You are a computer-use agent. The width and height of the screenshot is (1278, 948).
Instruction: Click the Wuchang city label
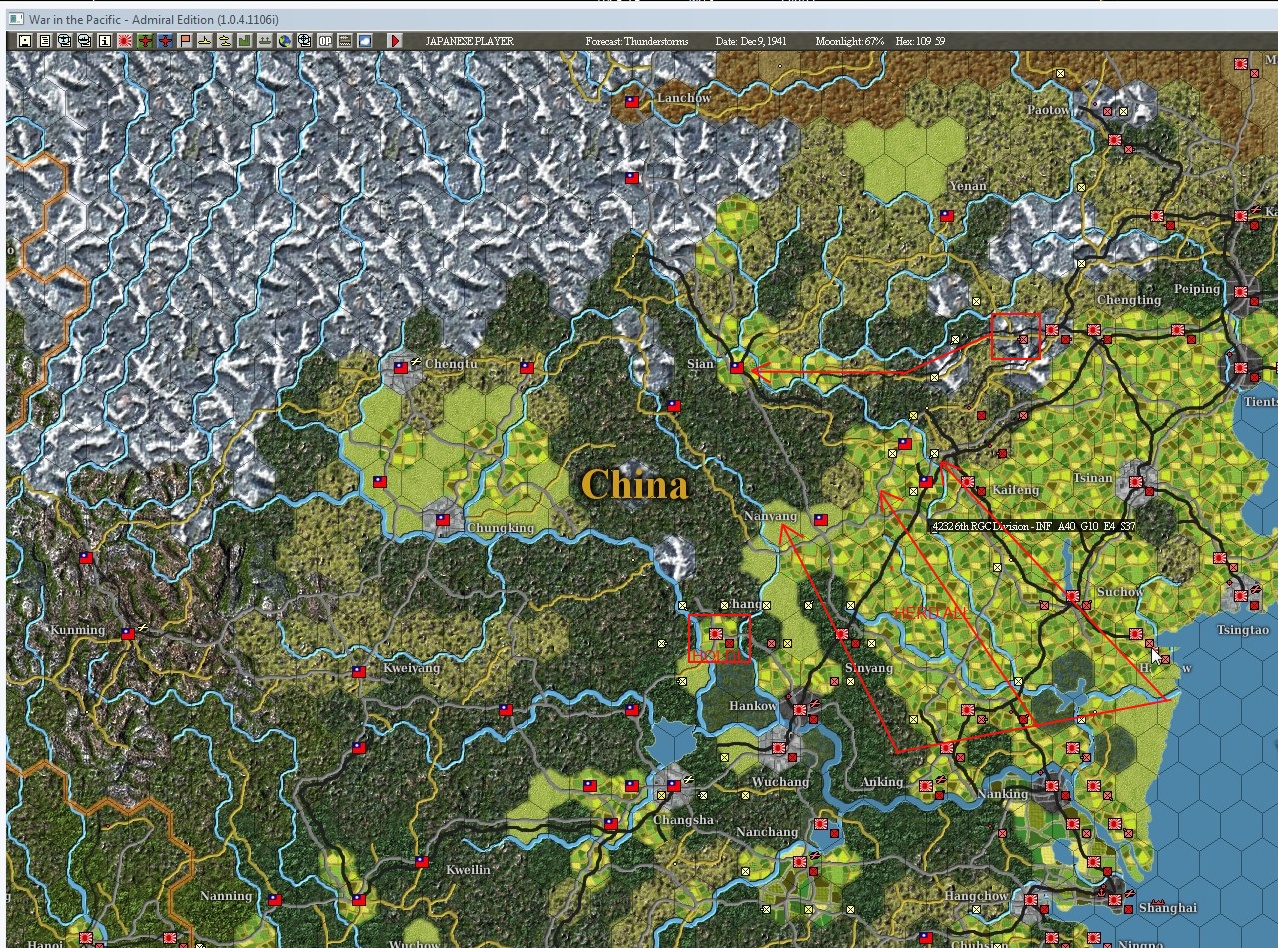pyautogui.click(x=780, y=782)
